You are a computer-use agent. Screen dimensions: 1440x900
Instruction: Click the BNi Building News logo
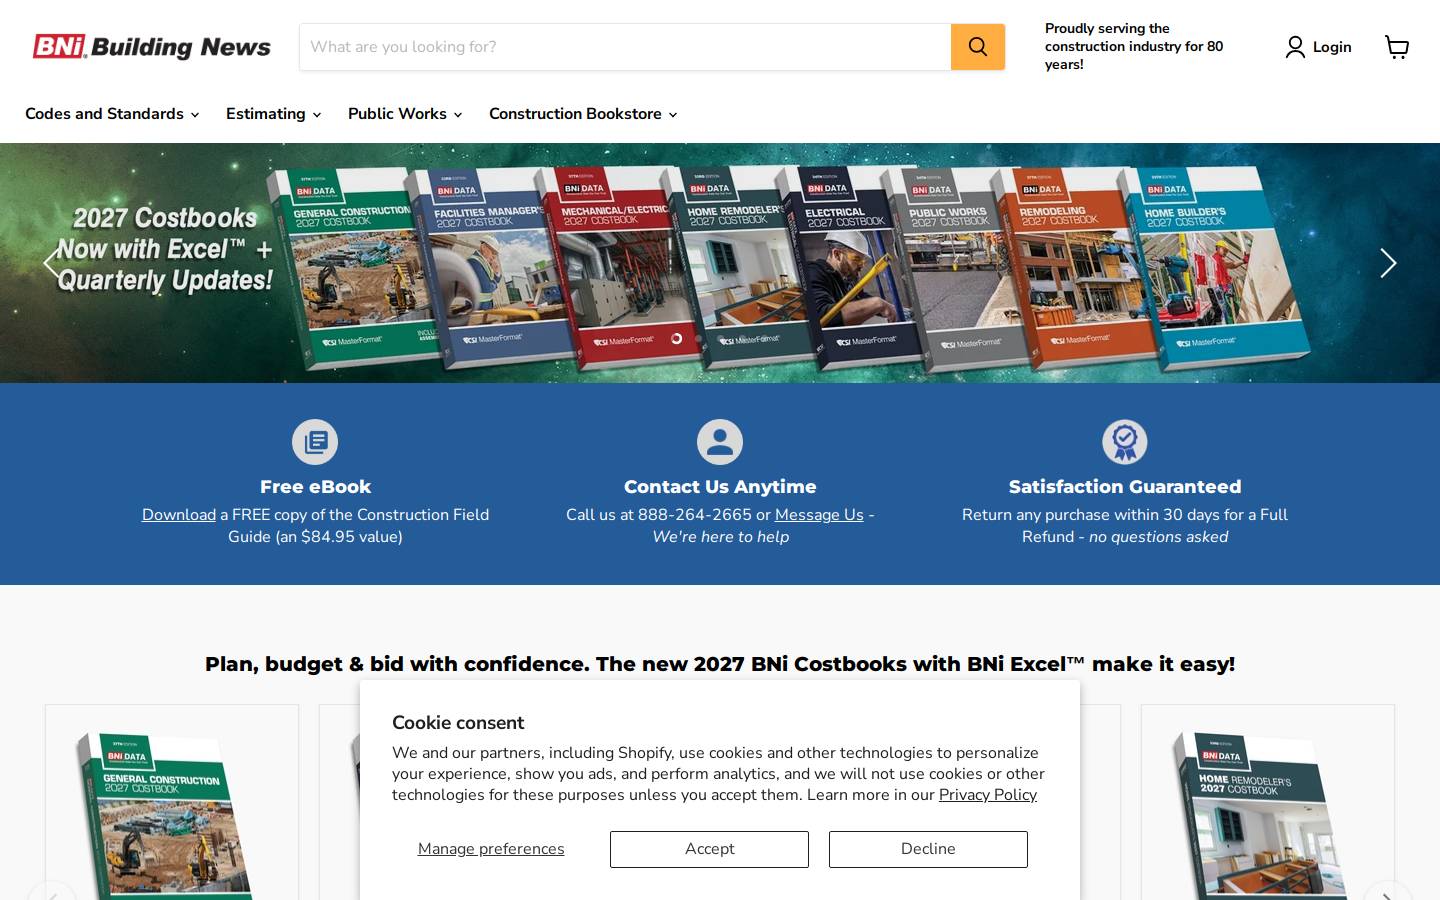click(x=151, y=47)
